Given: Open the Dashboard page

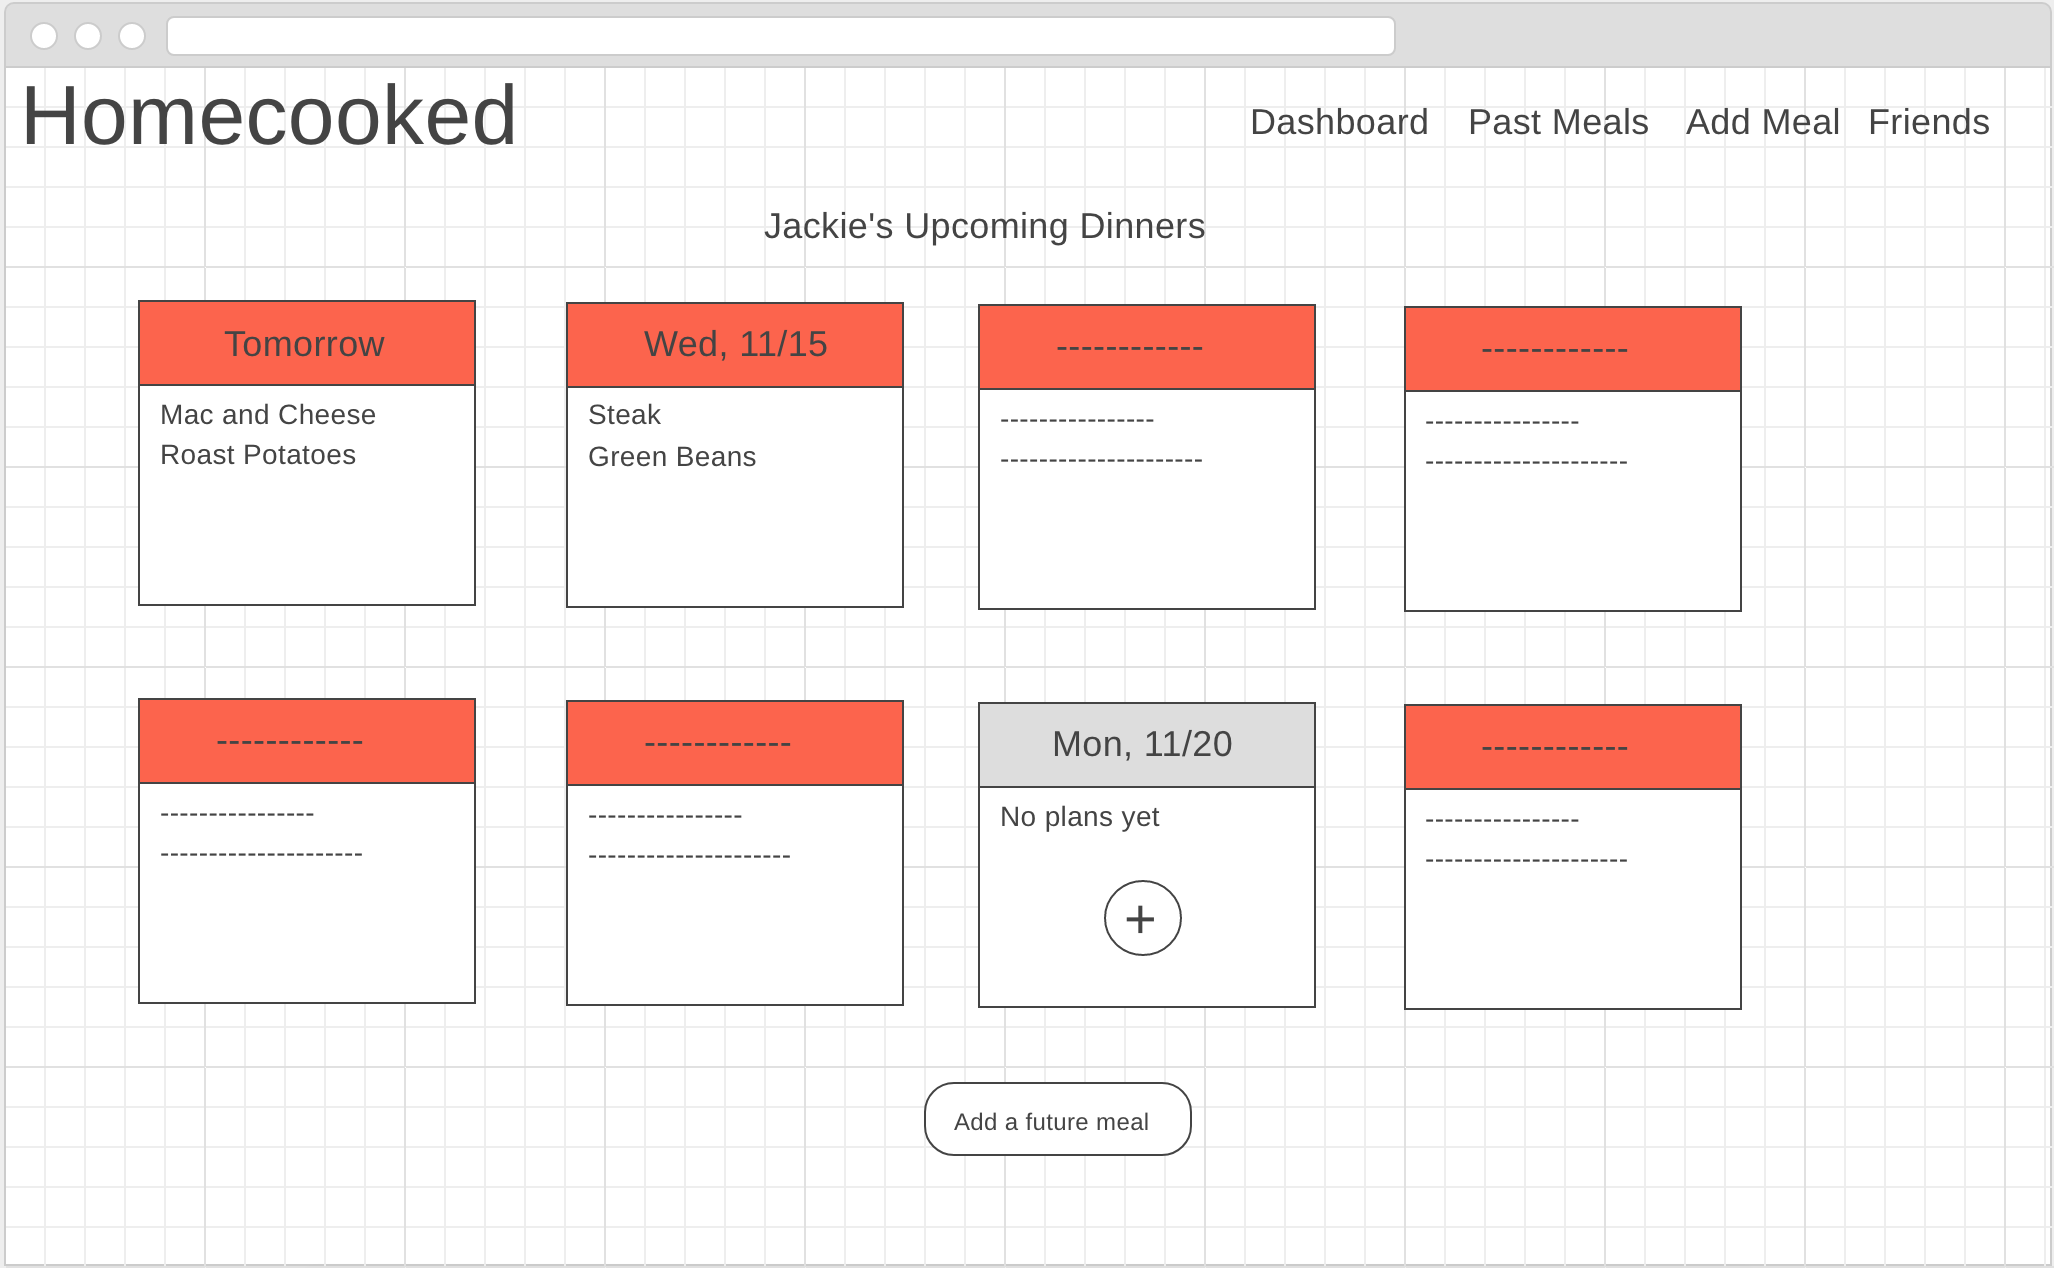Looking at the screenshot, I should tap(1338, 122).
